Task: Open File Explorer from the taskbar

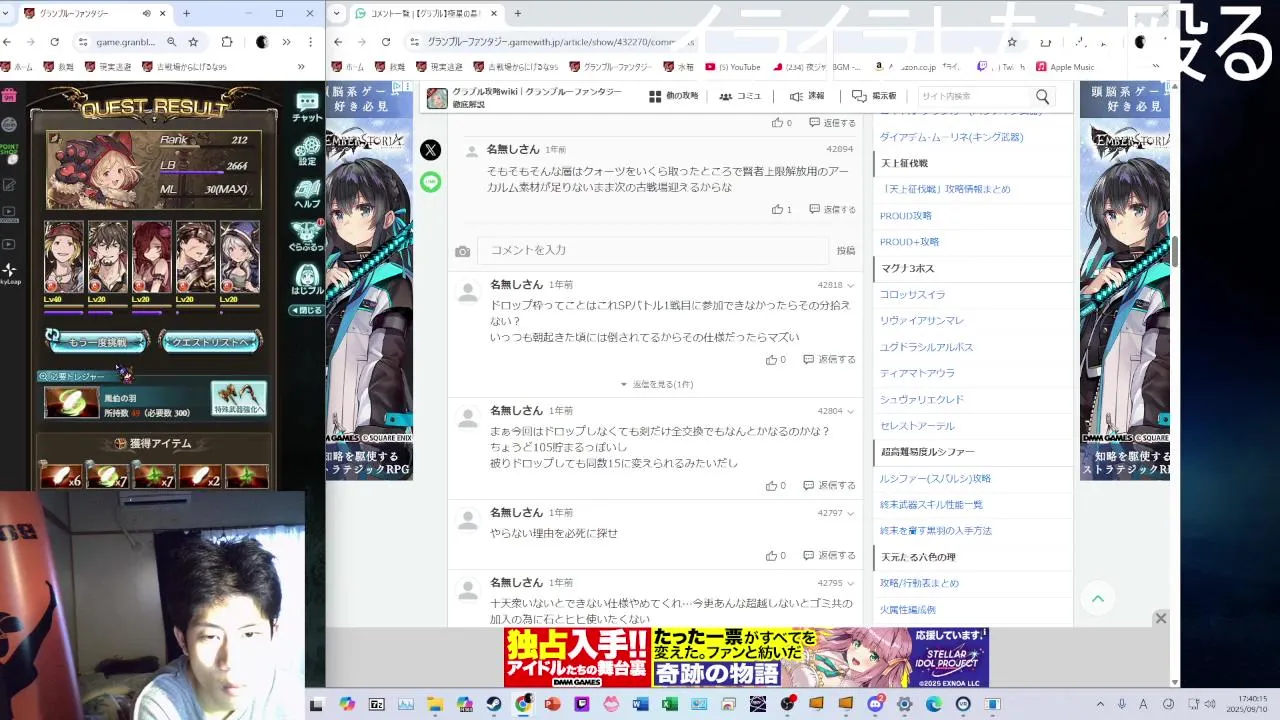Action: pyautogui.click(x=434, y=704)
